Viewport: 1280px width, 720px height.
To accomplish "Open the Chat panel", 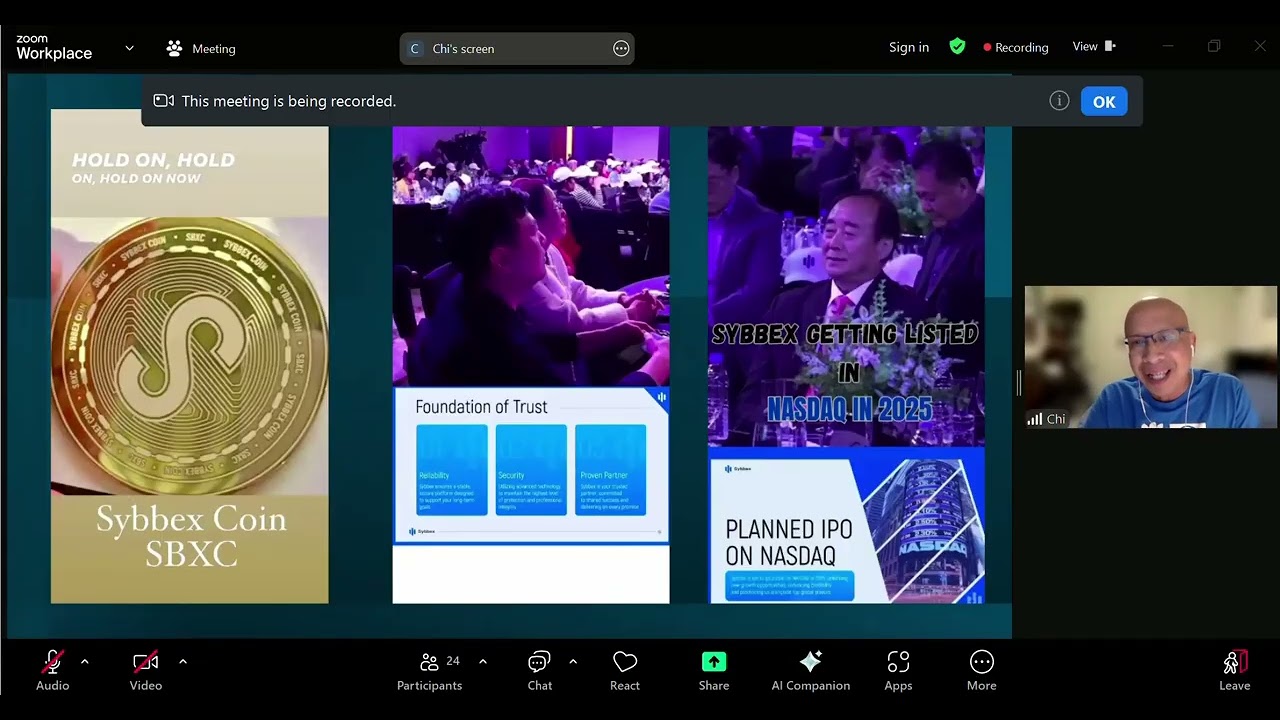I will (x=540, y=670).
